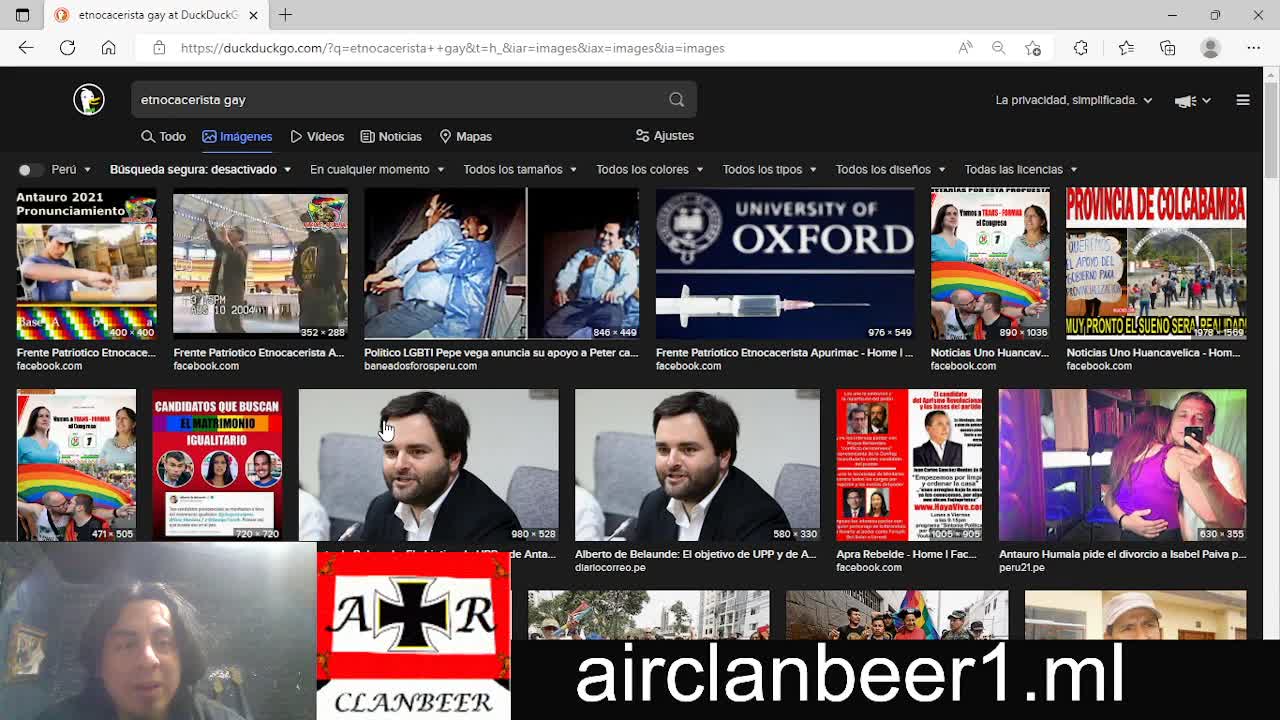Screen dimensions: 1280x720
Task: Click the read aloud icon in address bar
Action: point(965,48)
